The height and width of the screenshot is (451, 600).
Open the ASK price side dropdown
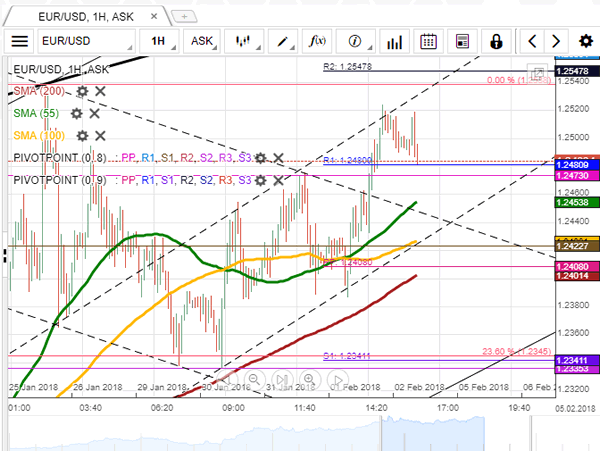[x=204, y=41]
